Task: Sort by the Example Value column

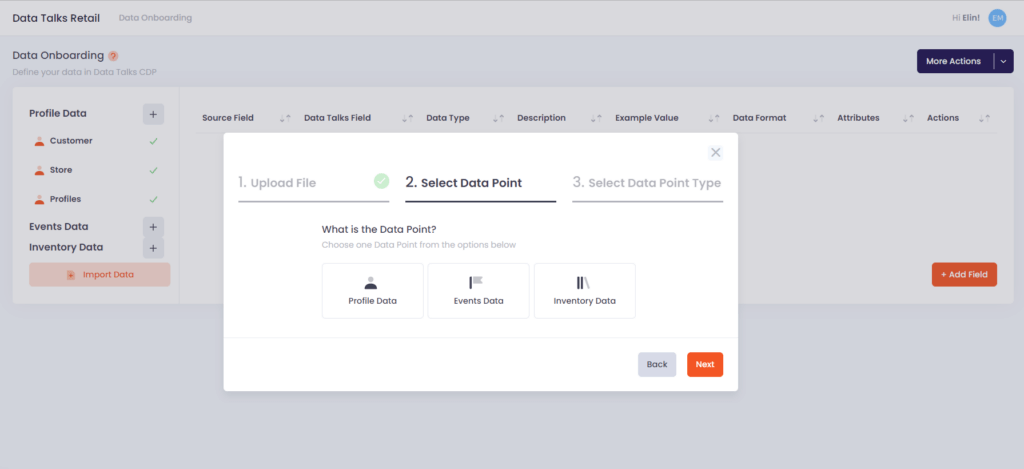Action: [x=714, y=118]
